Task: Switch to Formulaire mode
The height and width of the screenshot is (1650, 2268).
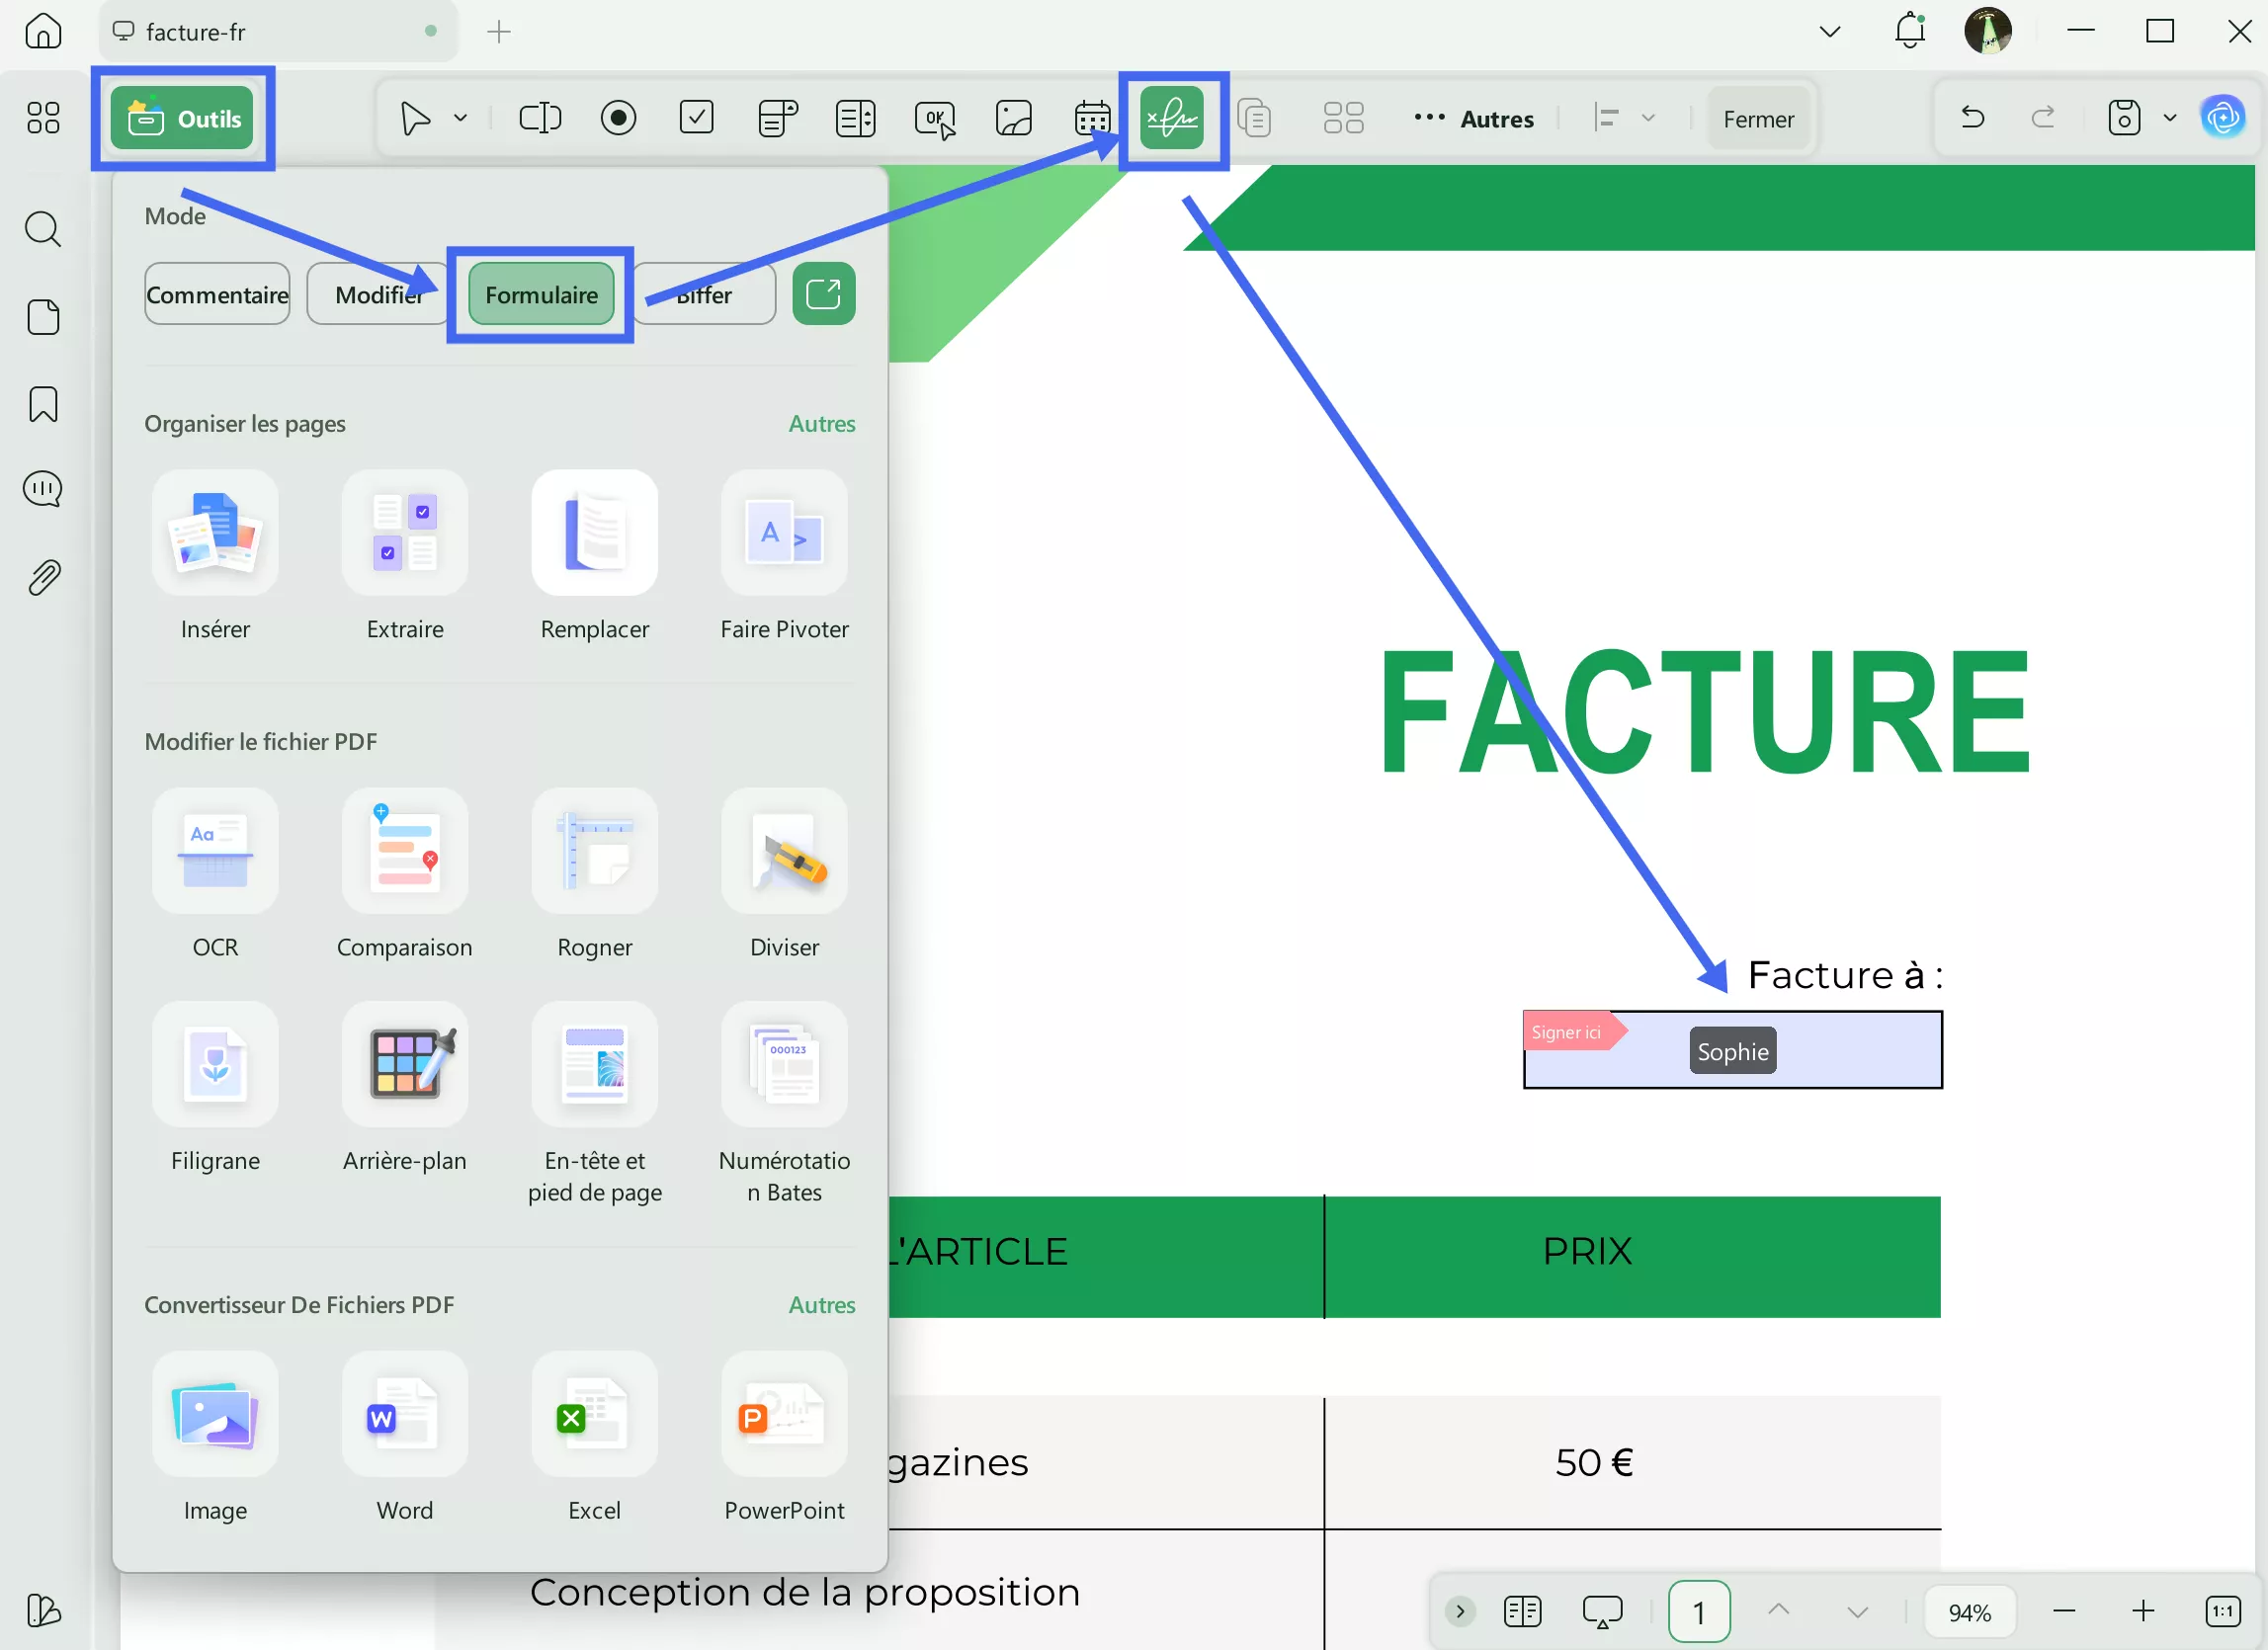Action: click(541, 295)
